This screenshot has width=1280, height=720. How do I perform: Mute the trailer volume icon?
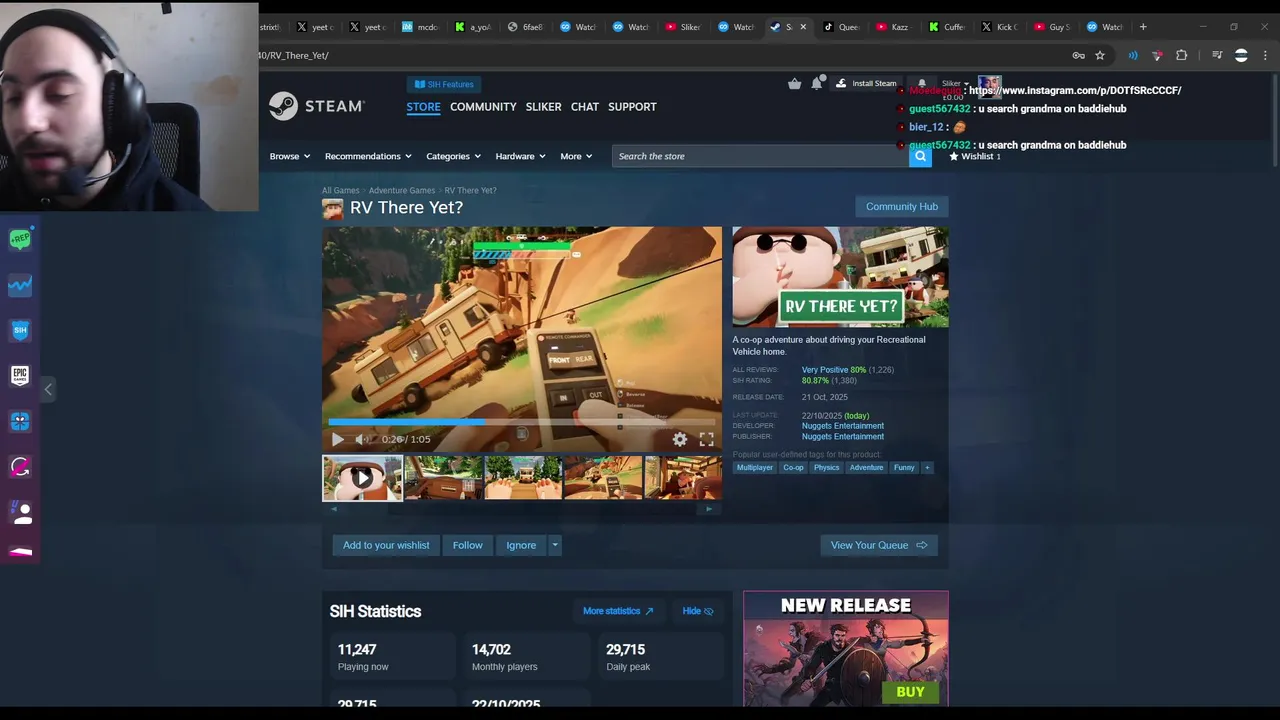coord(363,439)
